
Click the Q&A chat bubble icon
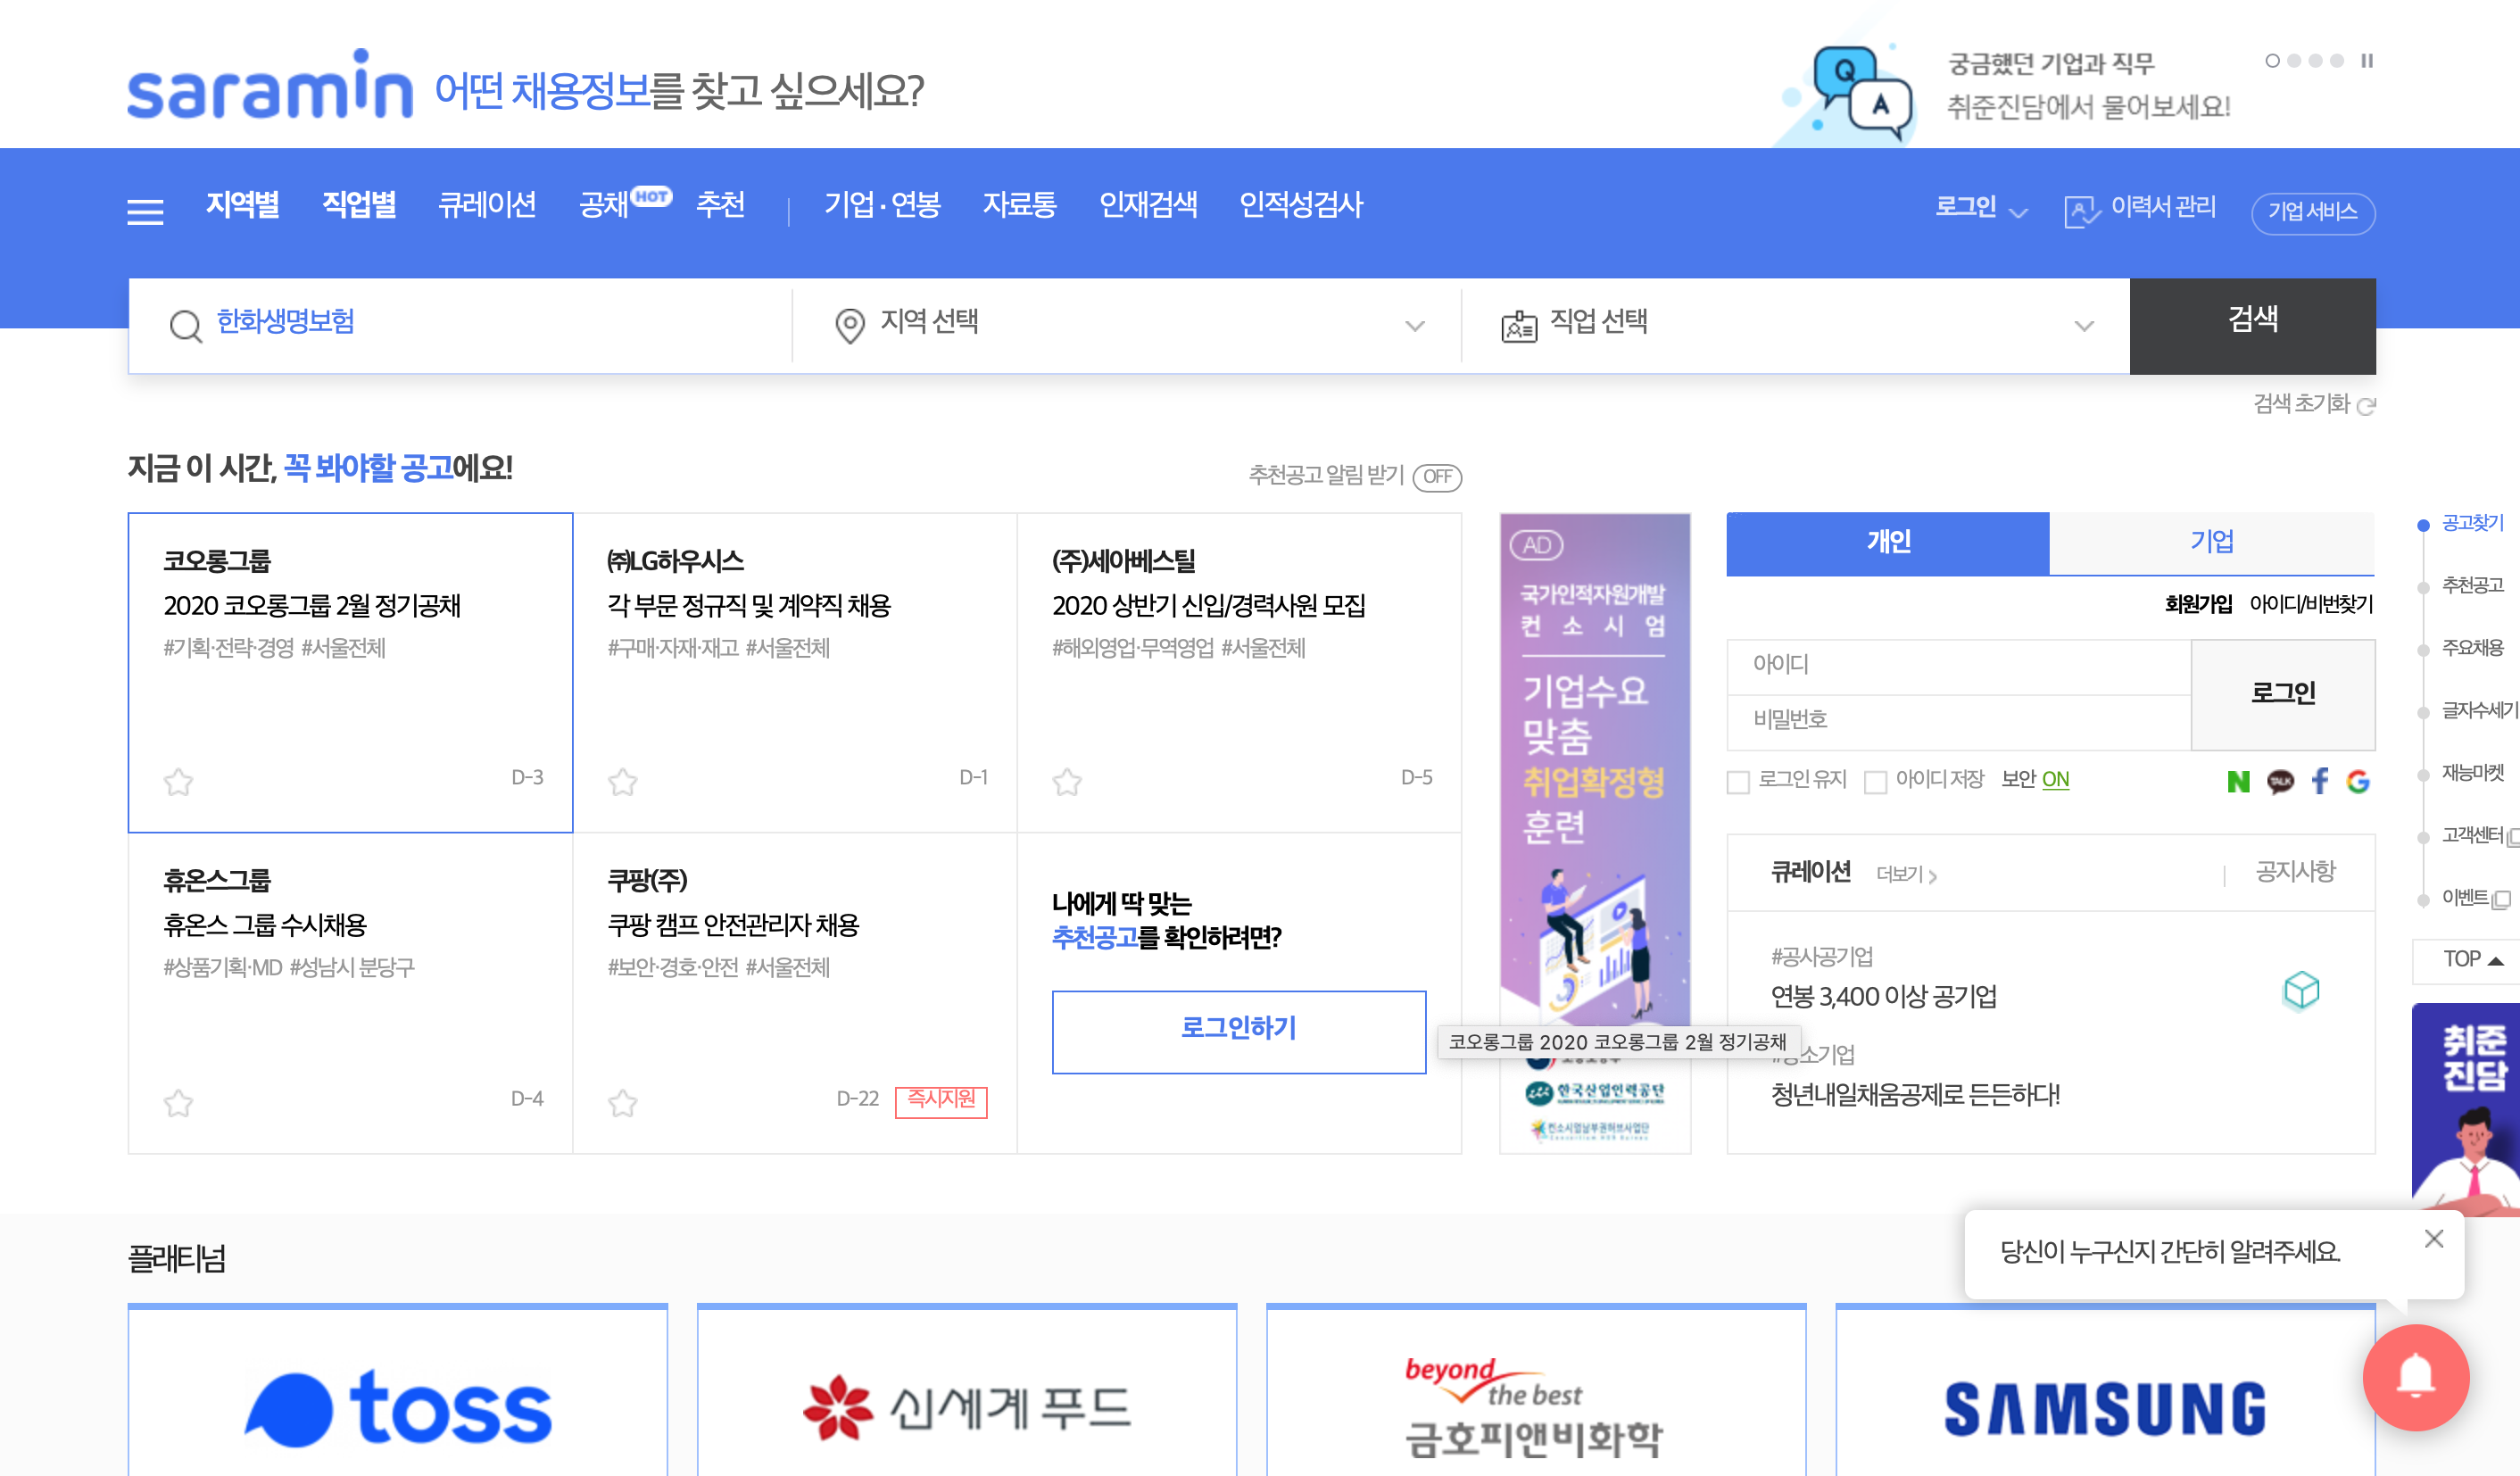point(1862,95)
